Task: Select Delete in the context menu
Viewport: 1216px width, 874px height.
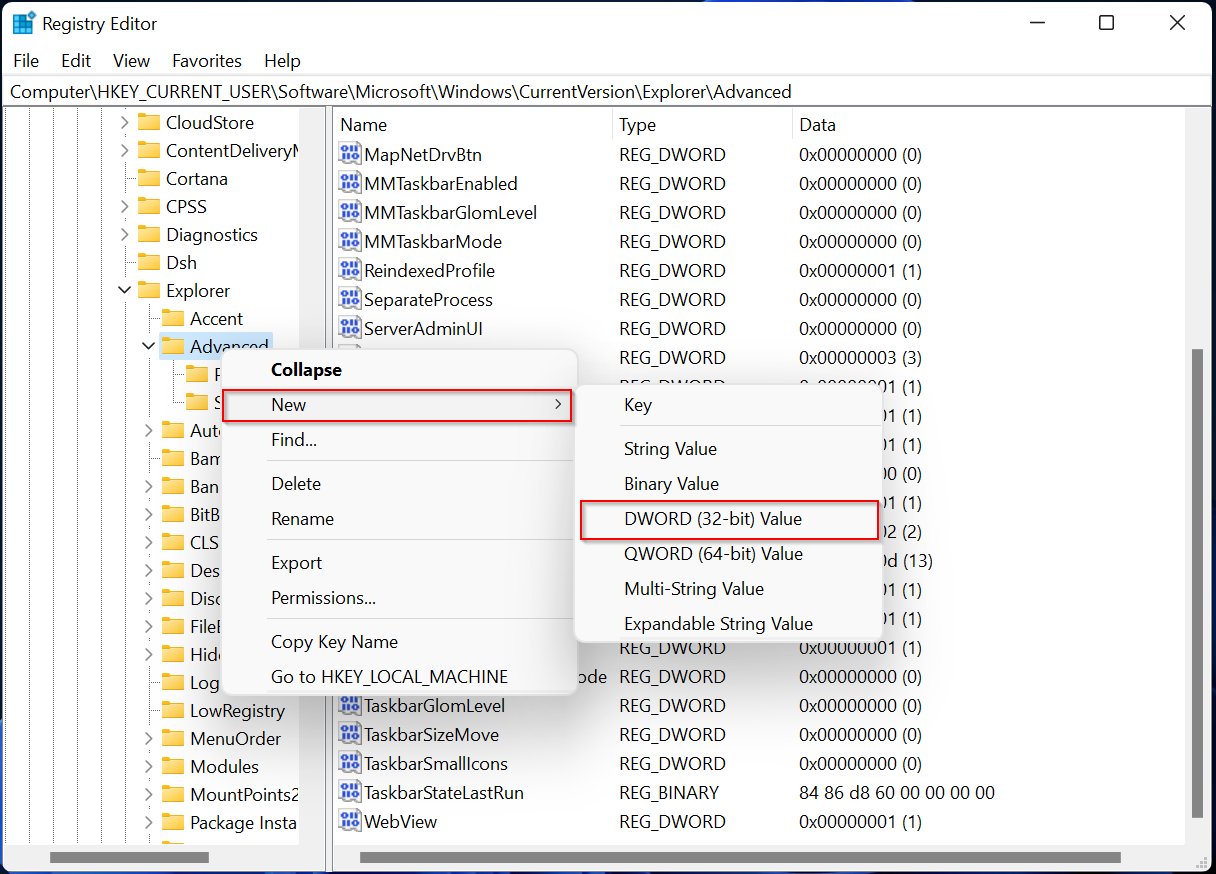Action: tap(399, 484)
